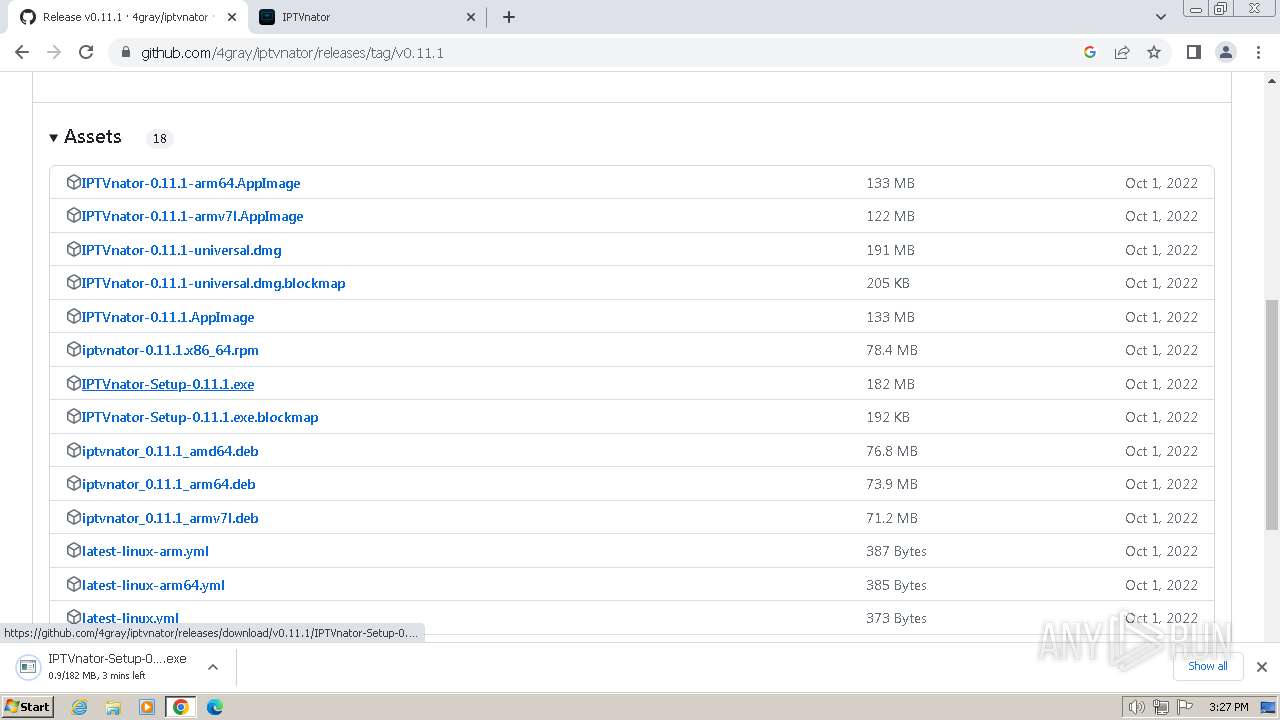Screen dimensions: 1280x720
Task: Open network icon in system tray
Action: [x=1160, y=707]
